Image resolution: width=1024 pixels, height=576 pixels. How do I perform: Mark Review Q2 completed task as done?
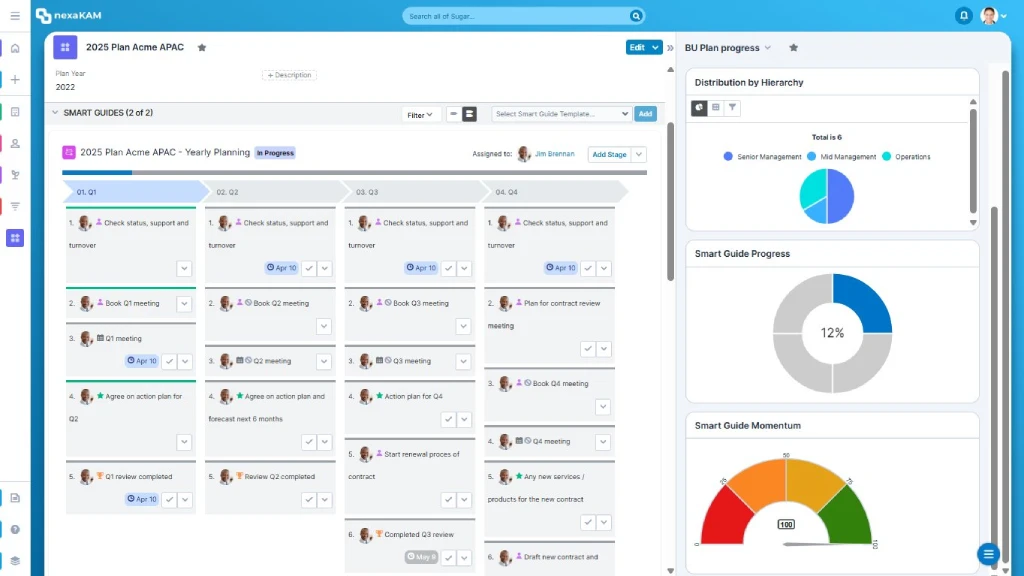pyautogui.click(x=309, y=500)
